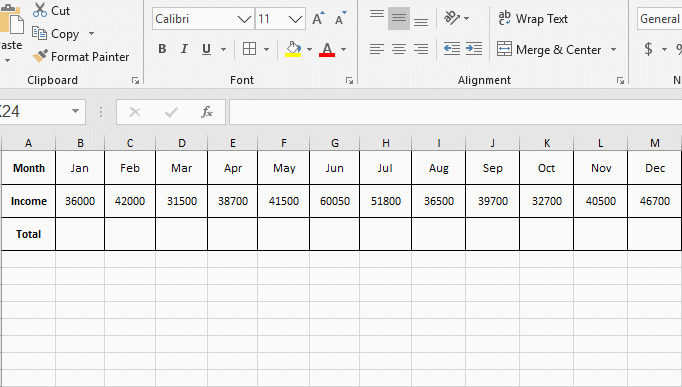Select empty Total cell under Jan
Image resolution: width=682 pixels, height=387 pixels.
coord(80,234)
